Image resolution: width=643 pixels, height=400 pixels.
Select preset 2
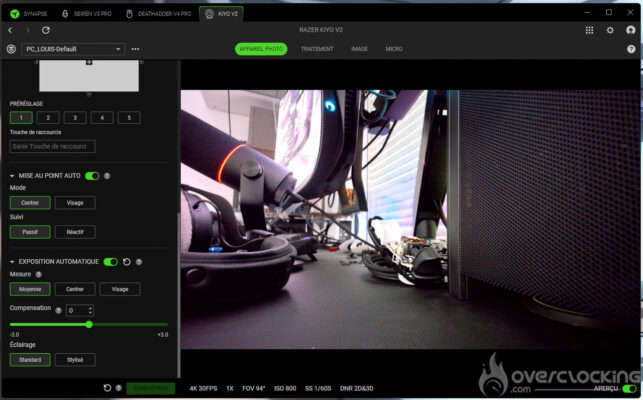(x=48, y=118)
